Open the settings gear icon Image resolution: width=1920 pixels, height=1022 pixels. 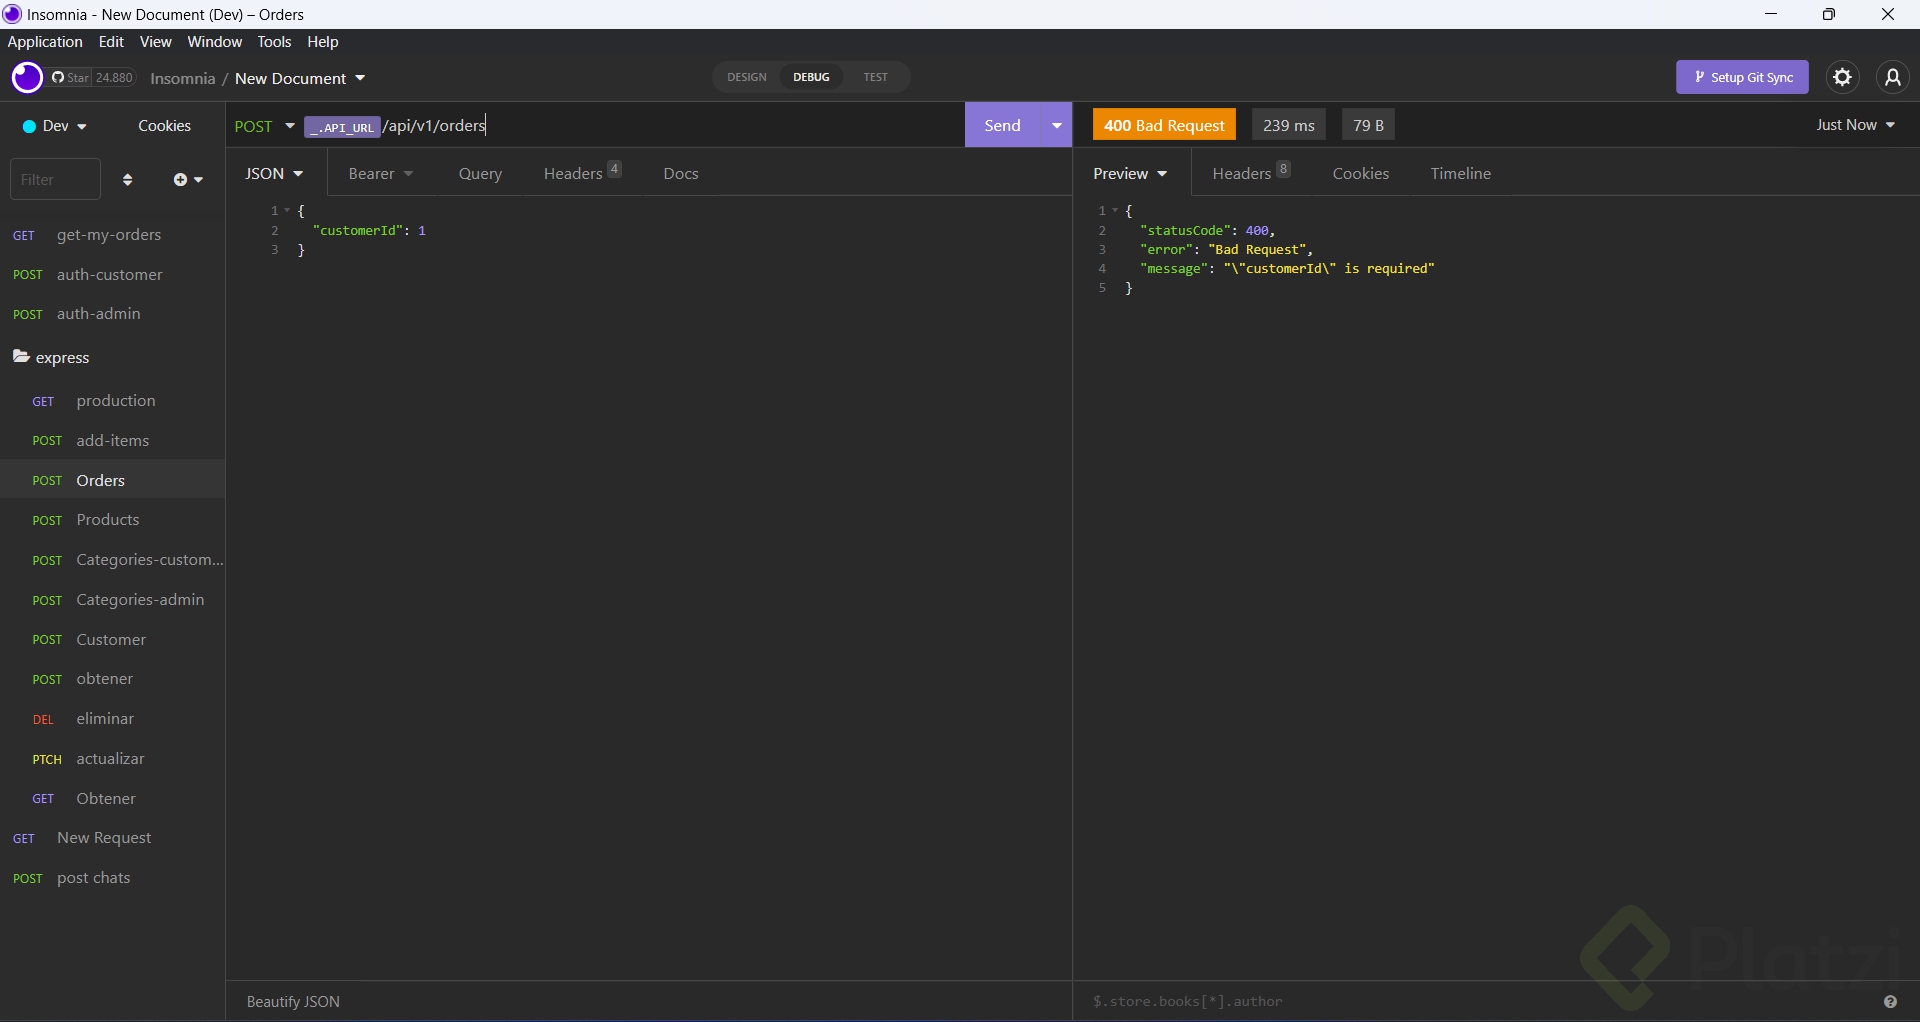point(1842,77)
